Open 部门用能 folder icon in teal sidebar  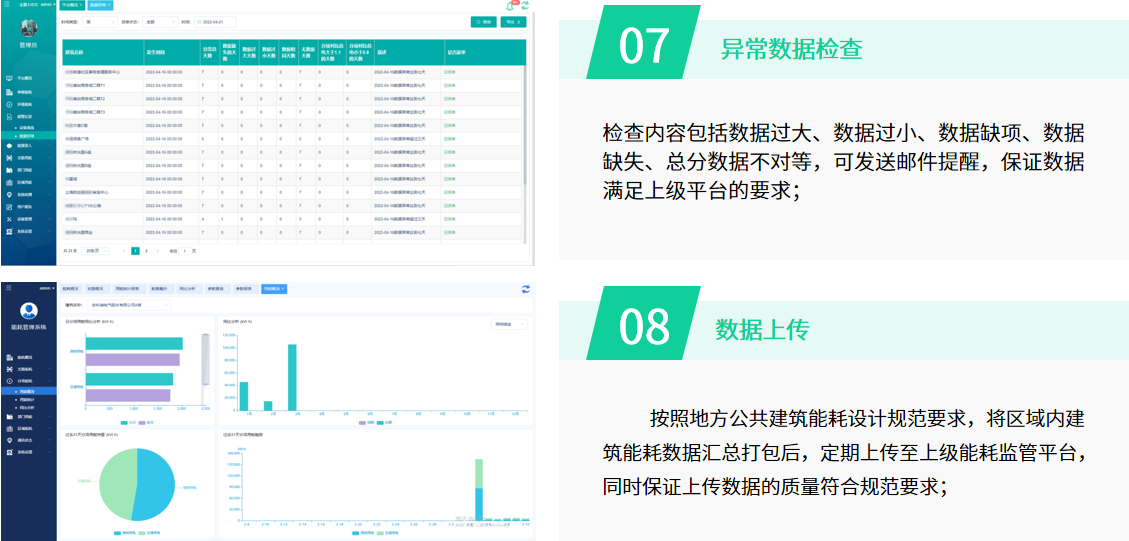(9, 170)
